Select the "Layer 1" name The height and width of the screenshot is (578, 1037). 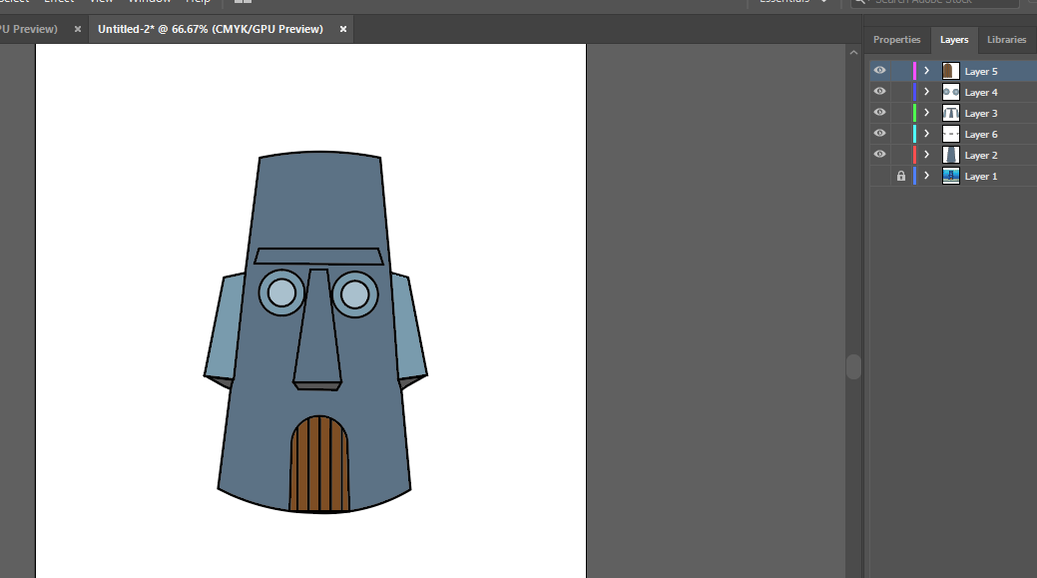coord(981,177)
